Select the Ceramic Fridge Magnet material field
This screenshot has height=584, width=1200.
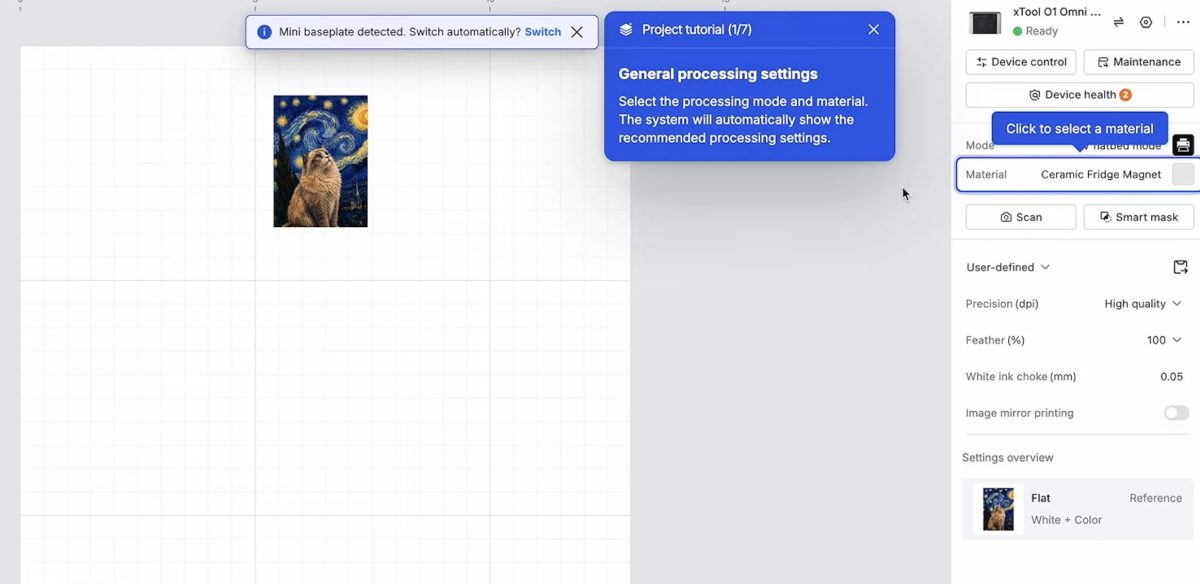click(x=1077, y=174)
